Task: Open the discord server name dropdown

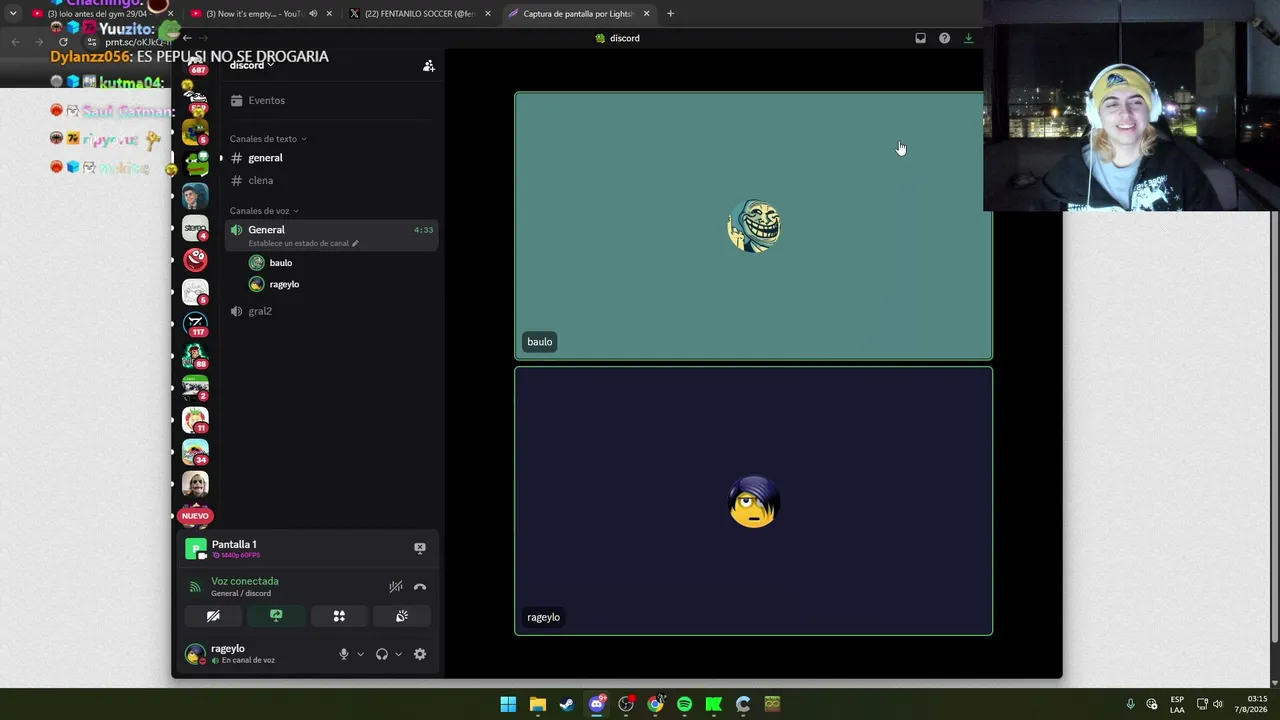Action: click(x=252, y=65)
